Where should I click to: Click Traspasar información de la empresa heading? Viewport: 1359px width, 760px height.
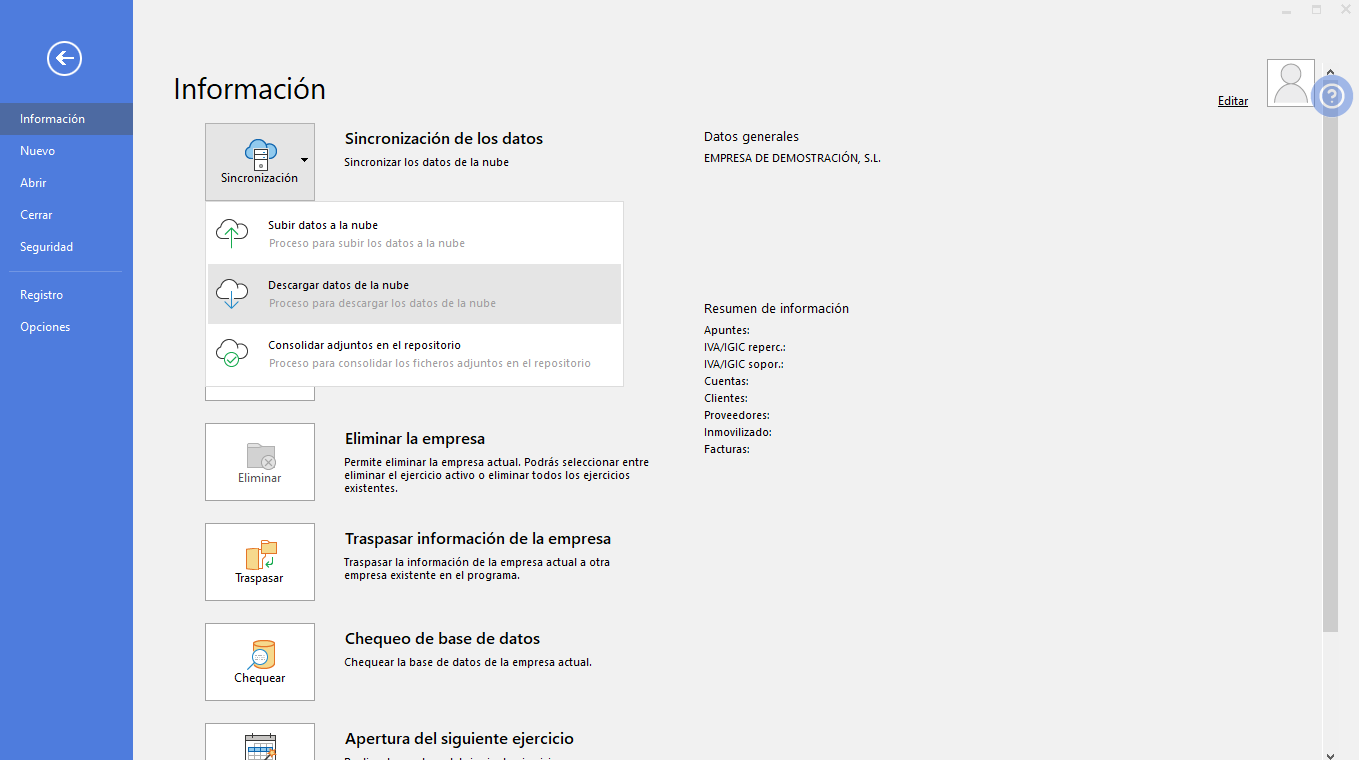478,539
